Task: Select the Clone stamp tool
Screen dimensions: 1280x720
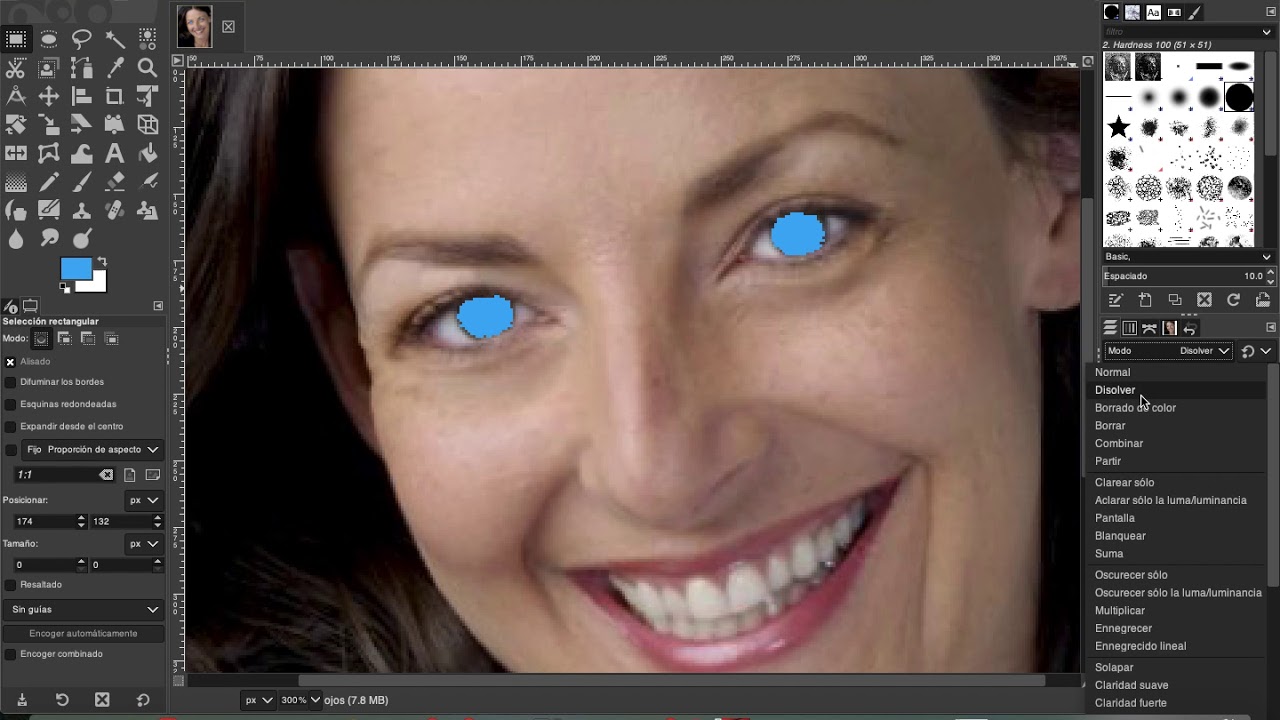Action: [82, 211]
